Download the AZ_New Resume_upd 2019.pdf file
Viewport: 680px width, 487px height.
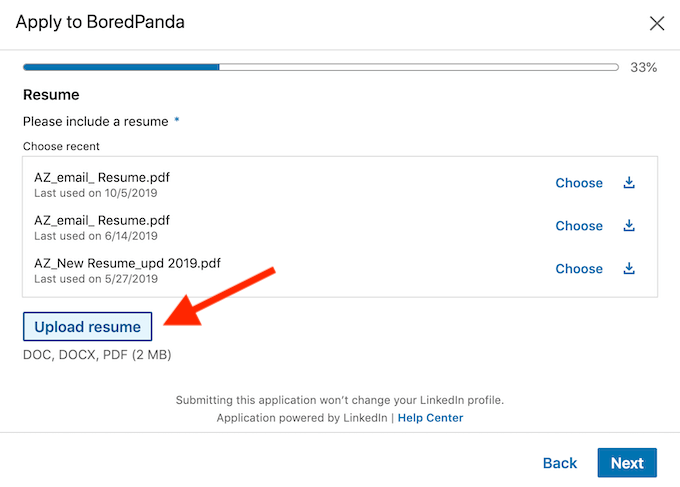point(629,269)
